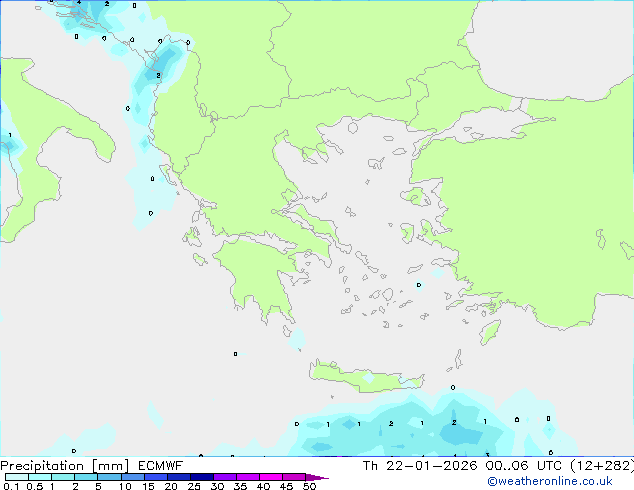Image resolution: width=634 pixels, height=490 pixels.
Task: Pick the 1–2 mm legend swatch
Action: click(63, 477)
